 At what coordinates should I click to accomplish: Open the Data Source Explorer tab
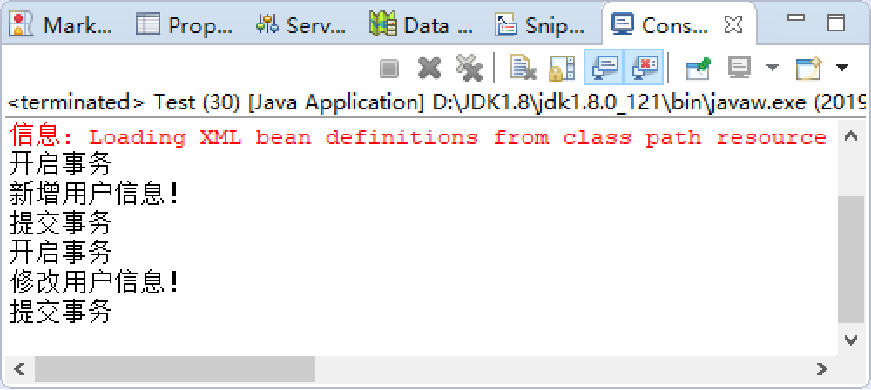pos(421,25)
